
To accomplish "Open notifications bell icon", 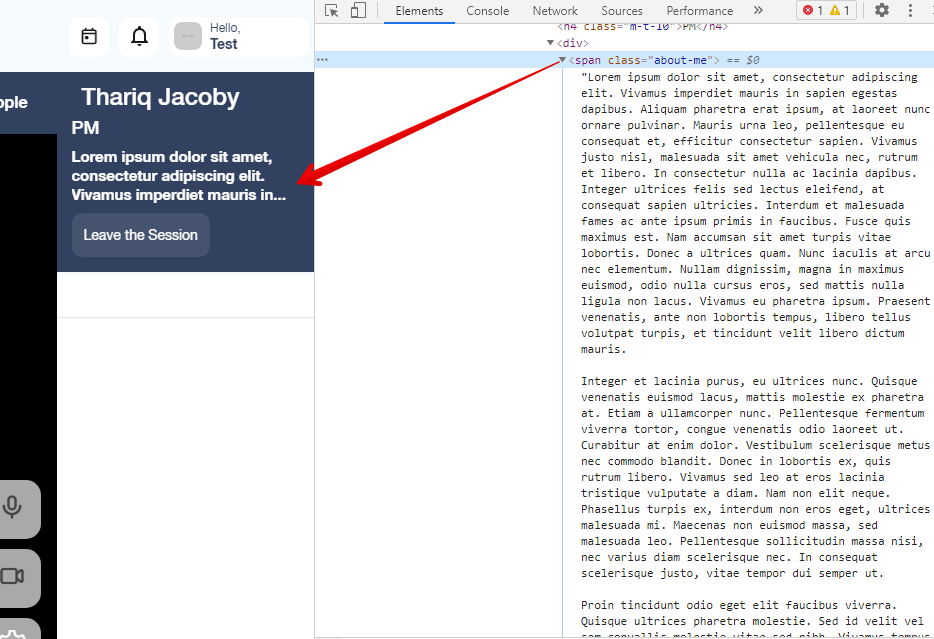I will point(139,37).
